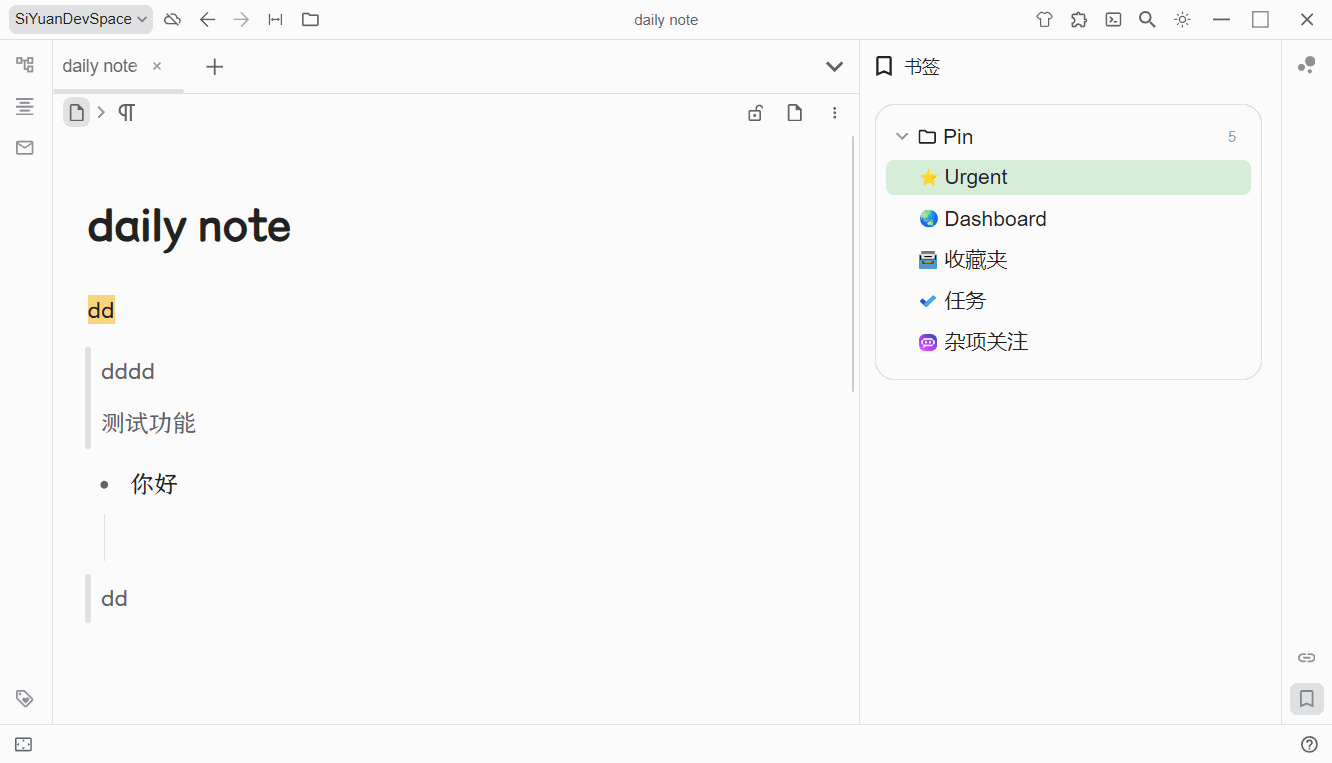Image resolution: width=1332 pixels, height=763 pixels.
Task: Add a new tab with the plus
Action: pyautogui.click(x=214, y=67)
